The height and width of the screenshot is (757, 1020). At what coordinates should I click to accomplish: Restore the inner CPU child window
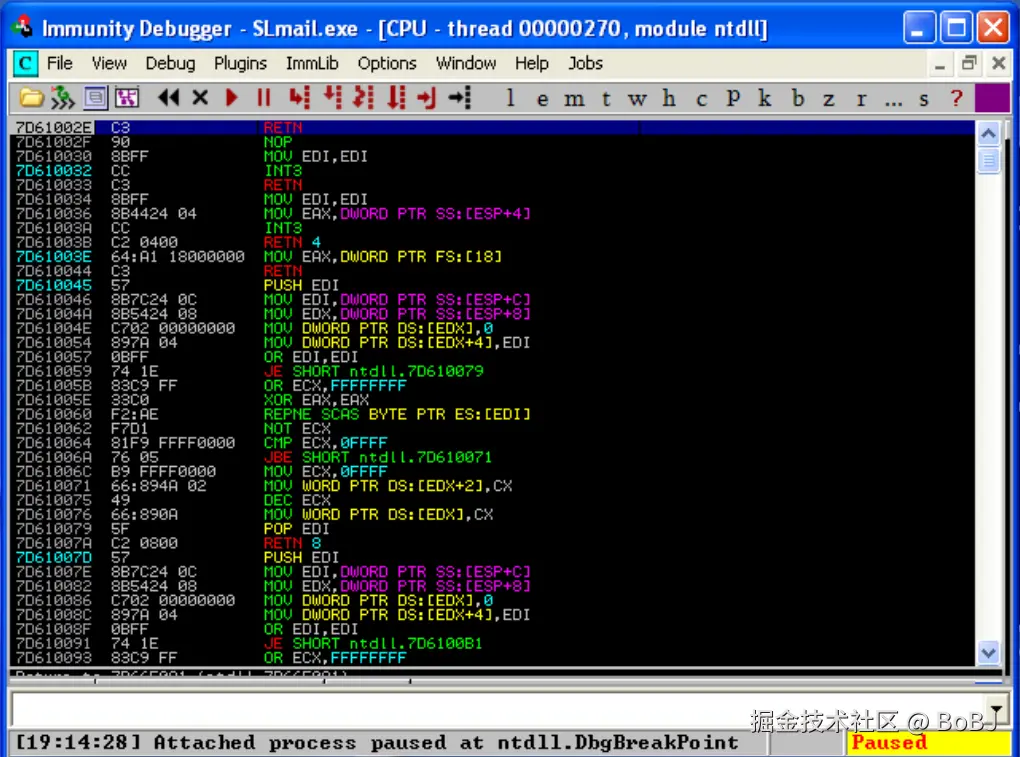(x=969, y=63)
